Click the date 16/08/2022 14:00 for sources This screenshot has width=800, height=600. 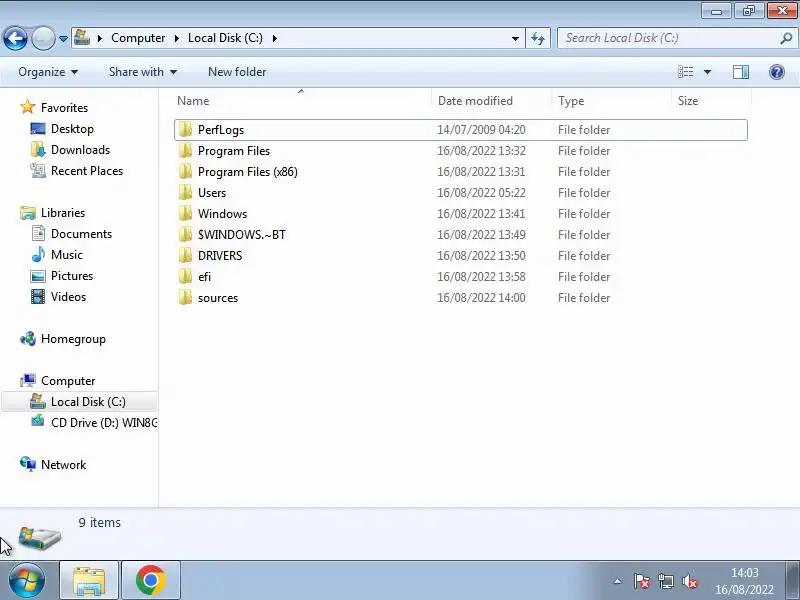click(481, 297)
